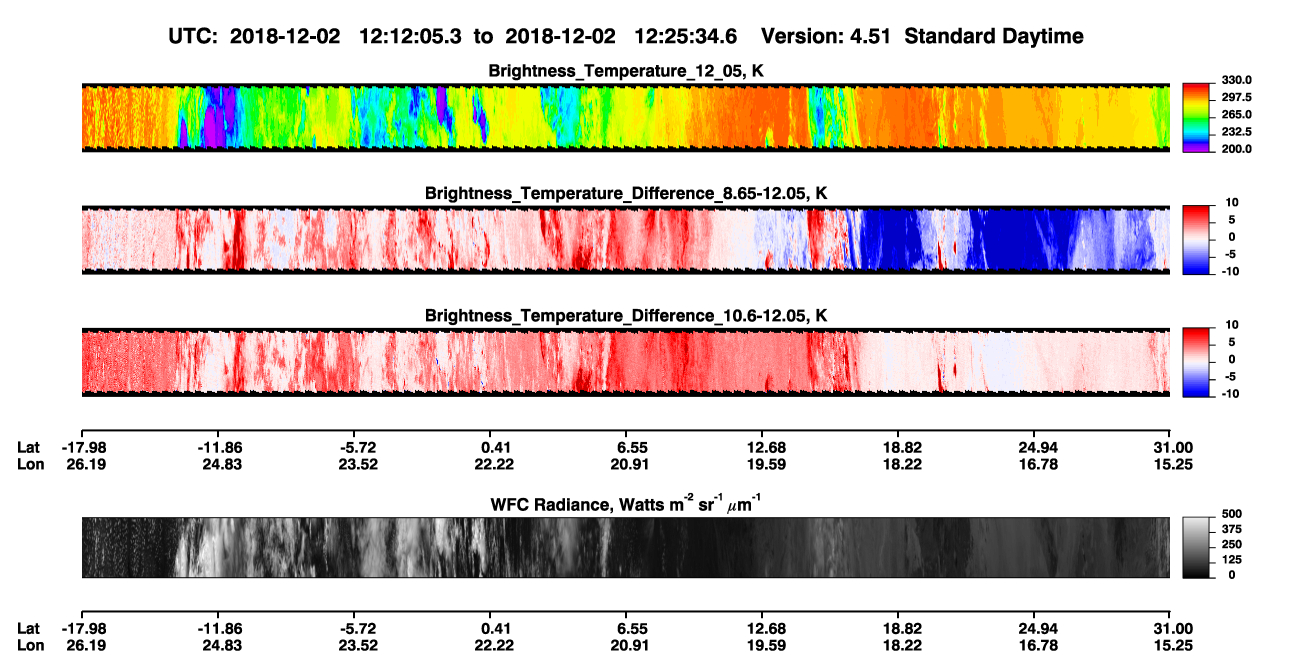This screenshot has height=667, width=1300.
Task: Click the rainbow colorbar for the 200–330 K scale
Action: tap(1196, 118)
